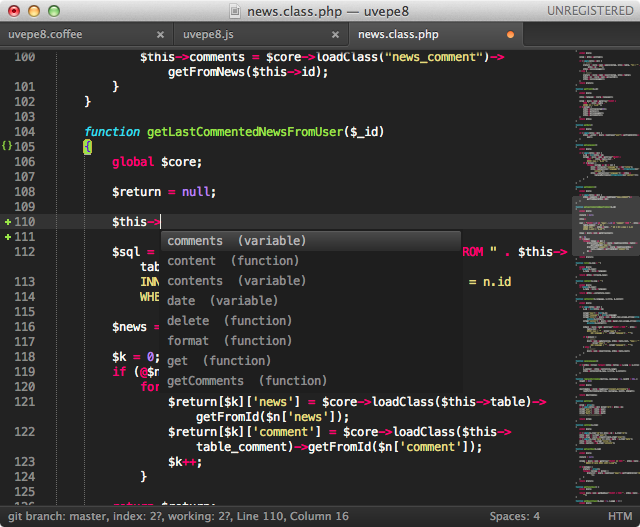Click the '$this->' text on line 110
The width and height of the screenshot is (640, 527).
[x=136, y=222]
